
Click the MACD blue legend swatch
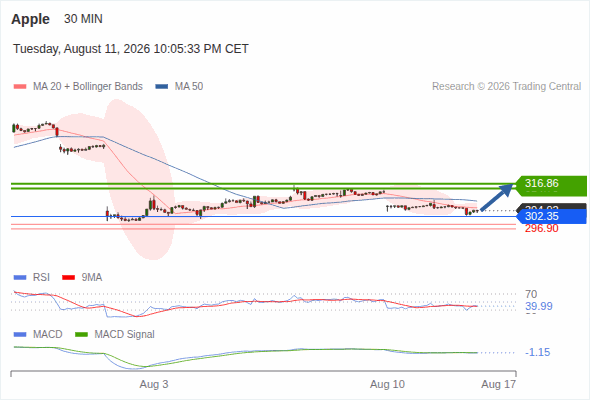20,335
